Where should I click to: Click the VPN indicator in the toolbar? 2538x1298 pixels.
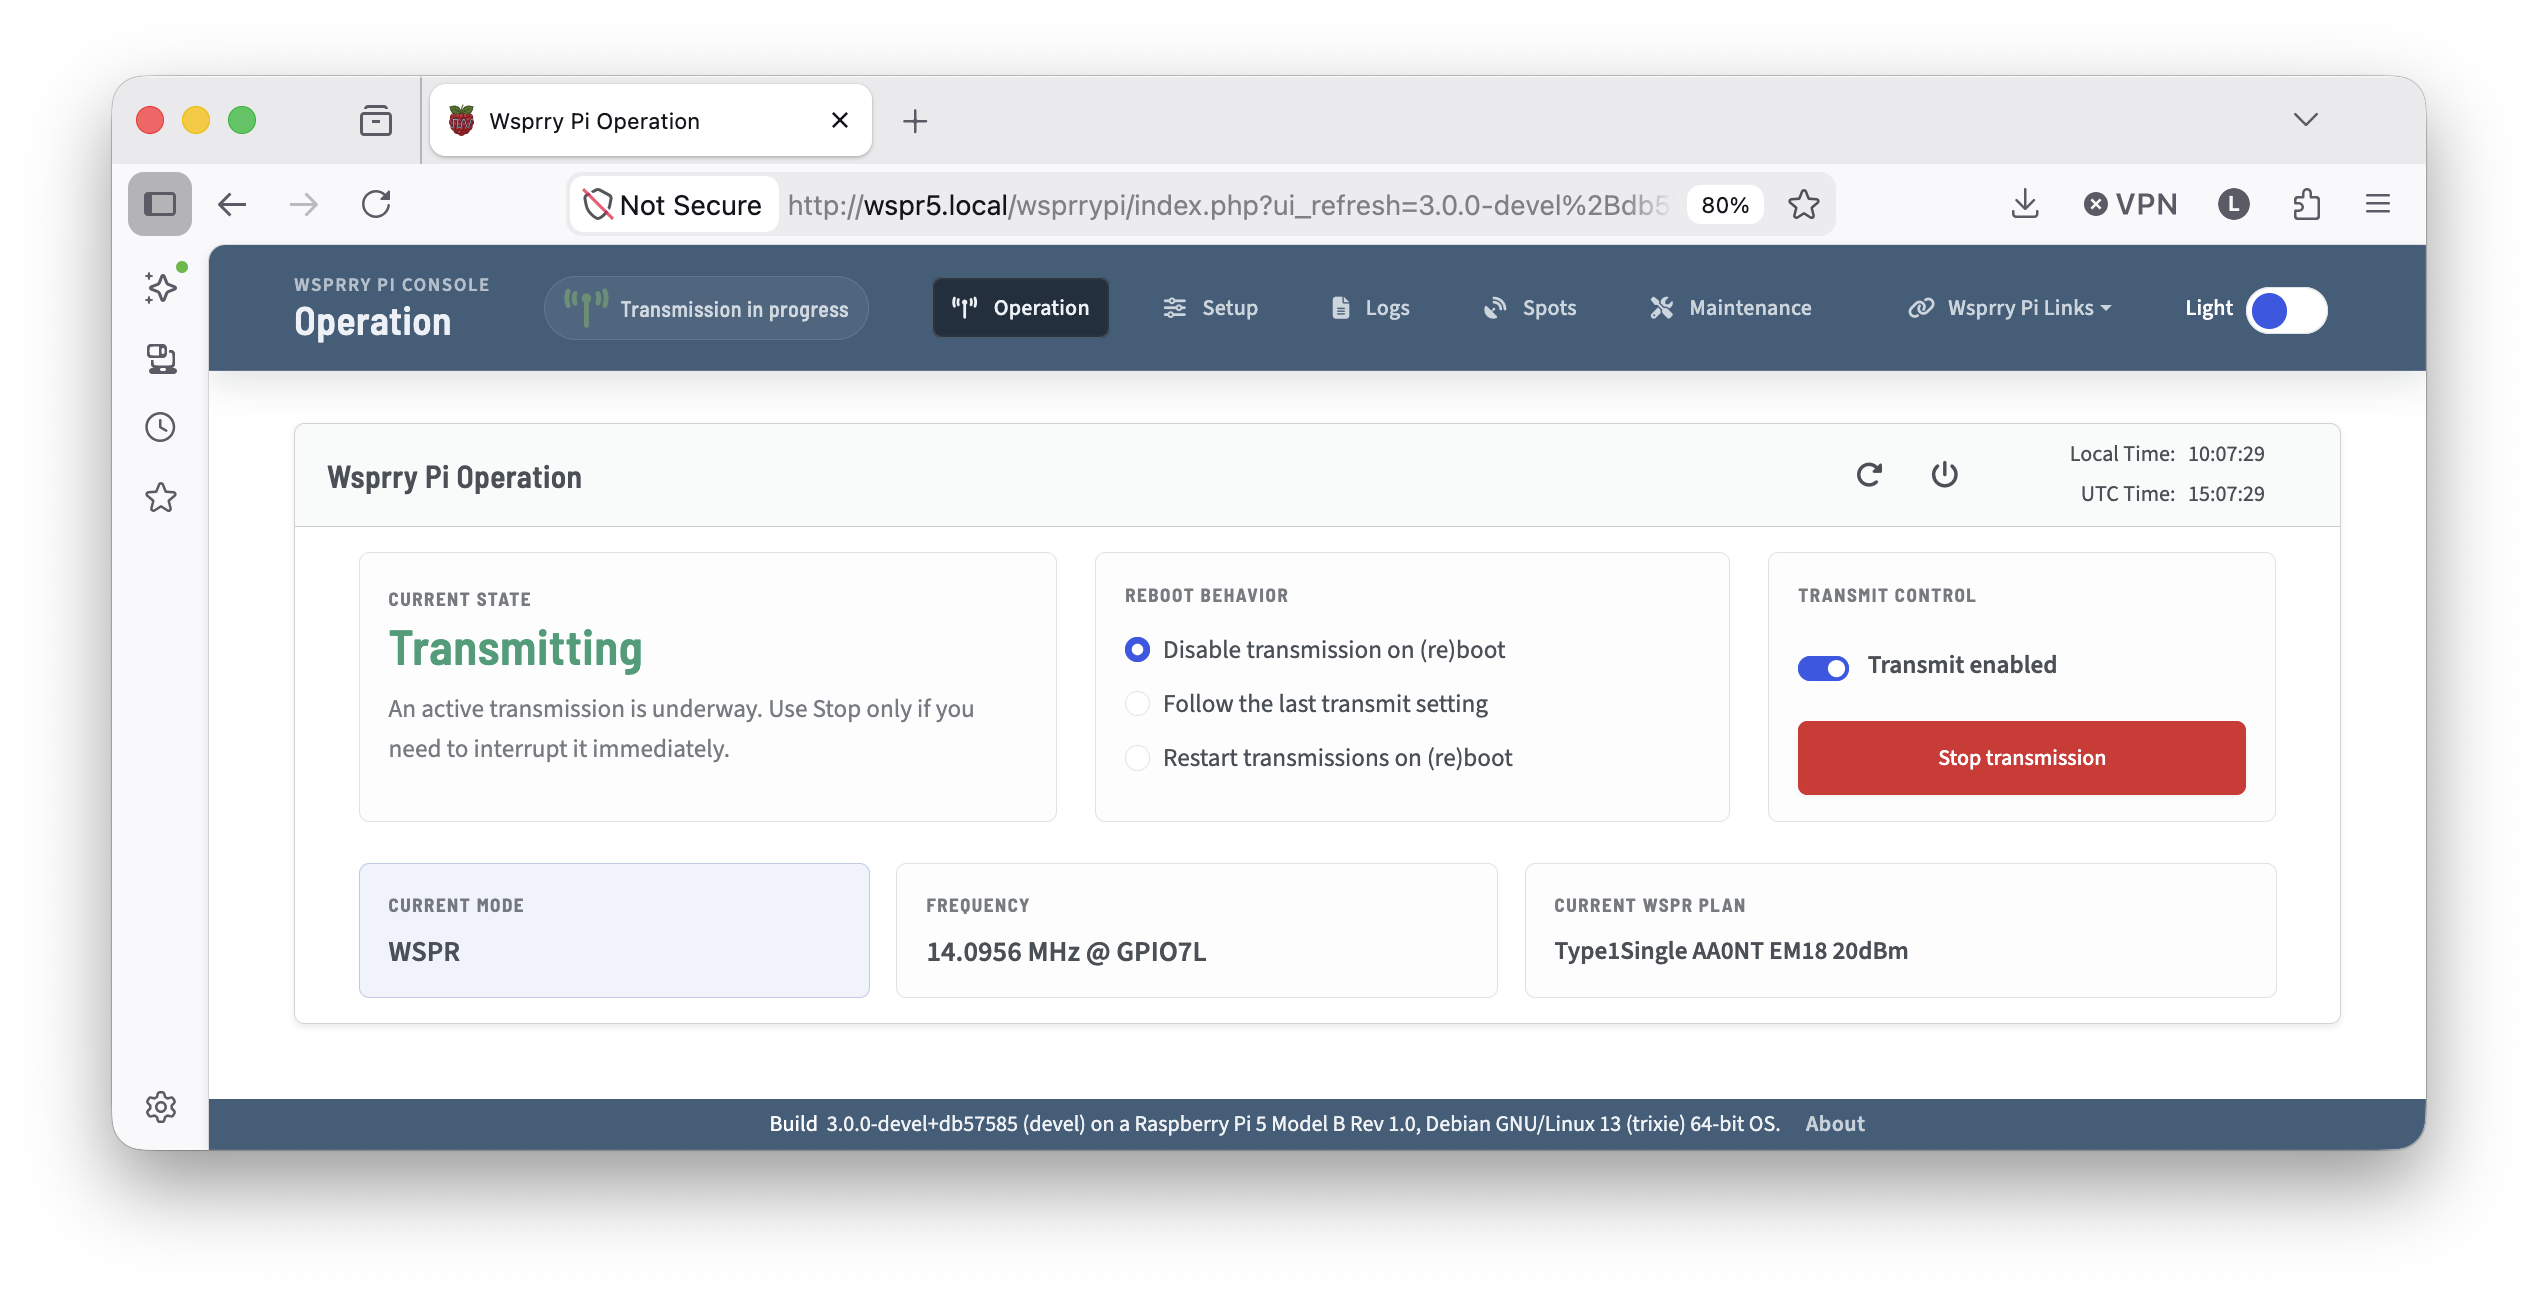2131,204
